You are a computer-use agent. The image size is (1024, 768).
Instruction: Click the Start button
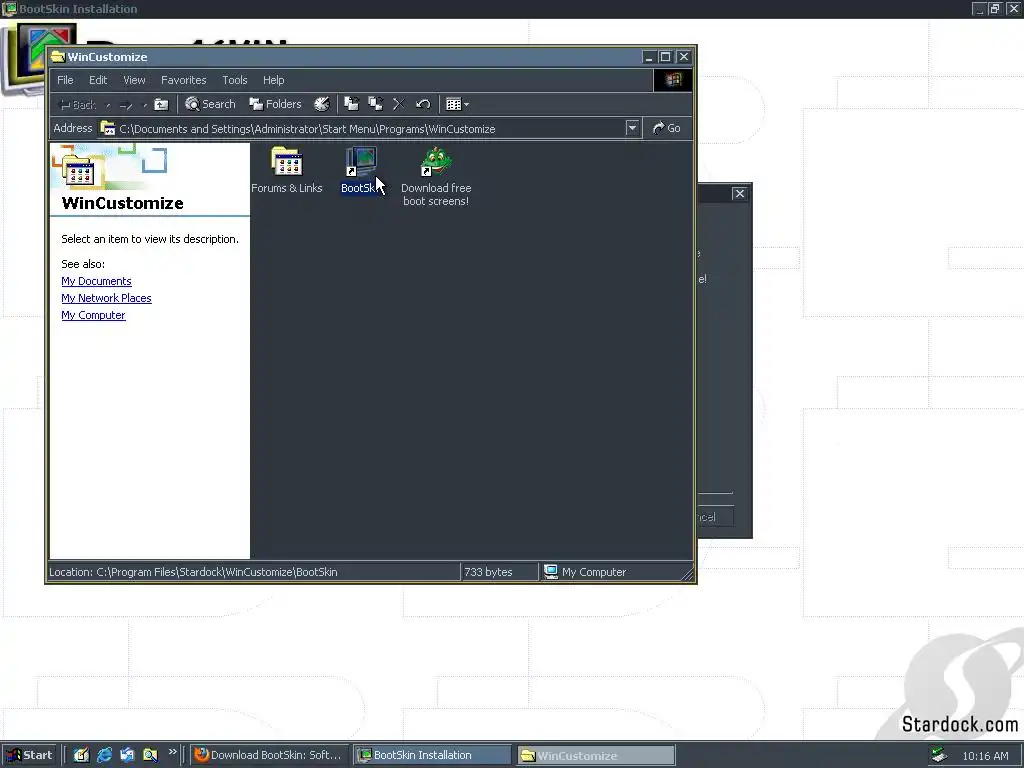(29, 755)
